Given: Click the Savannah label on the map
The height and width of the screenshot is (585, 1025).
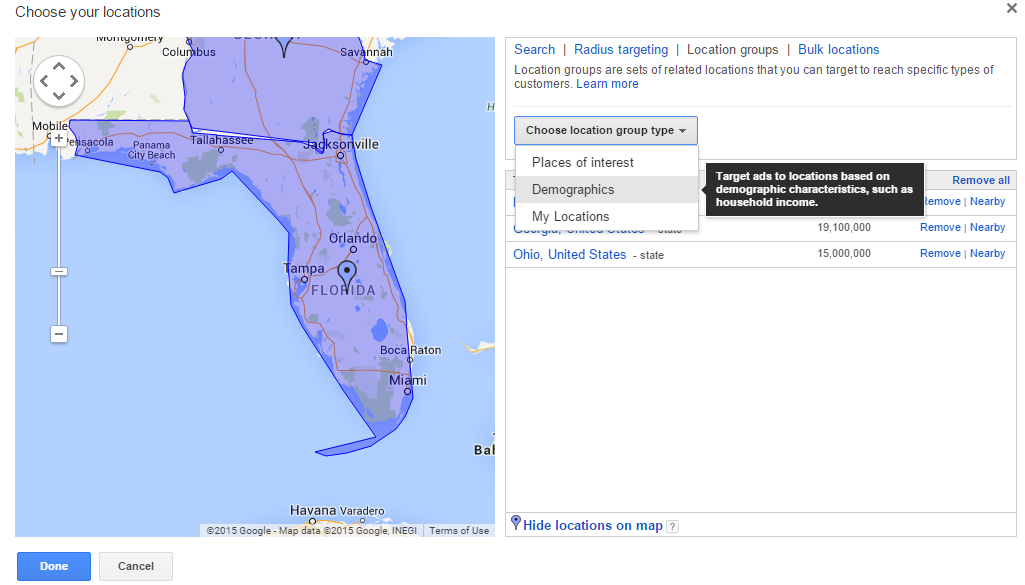Looking at the screenshot, I should click(x=366, y=52).
